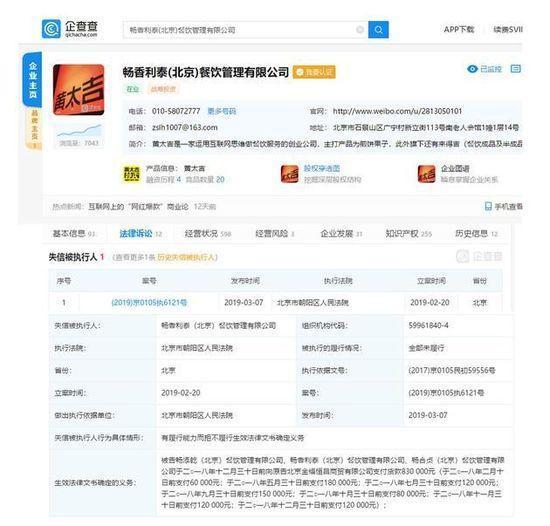Open the 企业图谱 enterprise graph icon
Viewport: 550px width, 526px height.
tap(427, 174)
